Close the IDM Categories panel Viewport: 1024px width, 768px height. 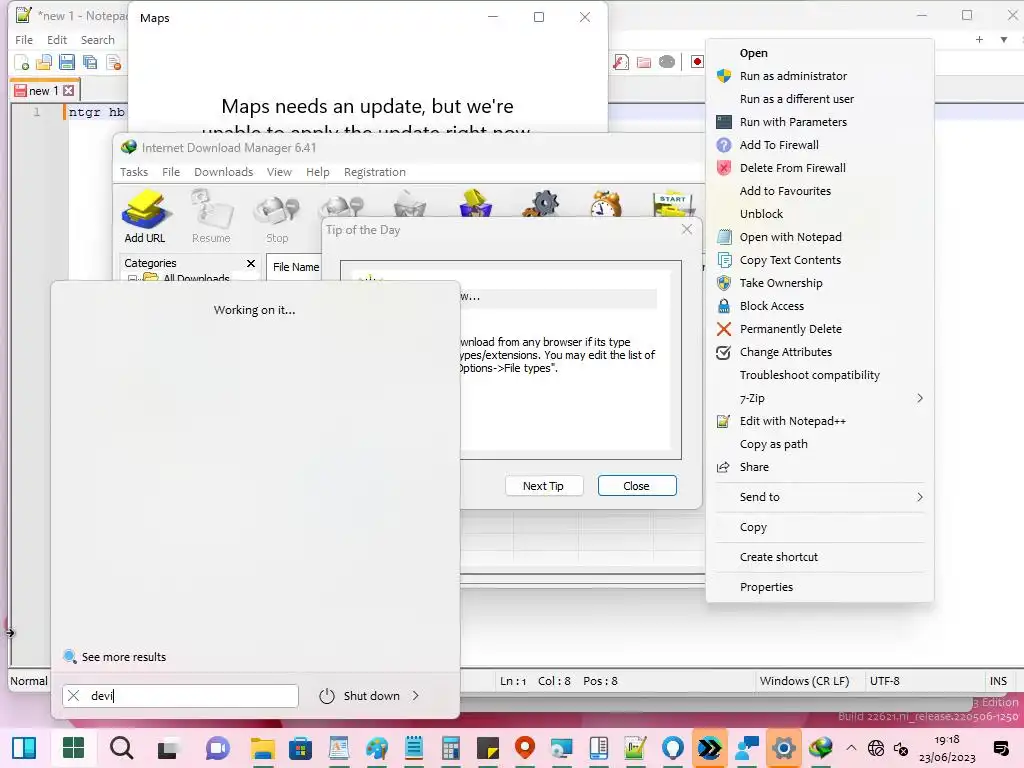[x=251, y=263]
